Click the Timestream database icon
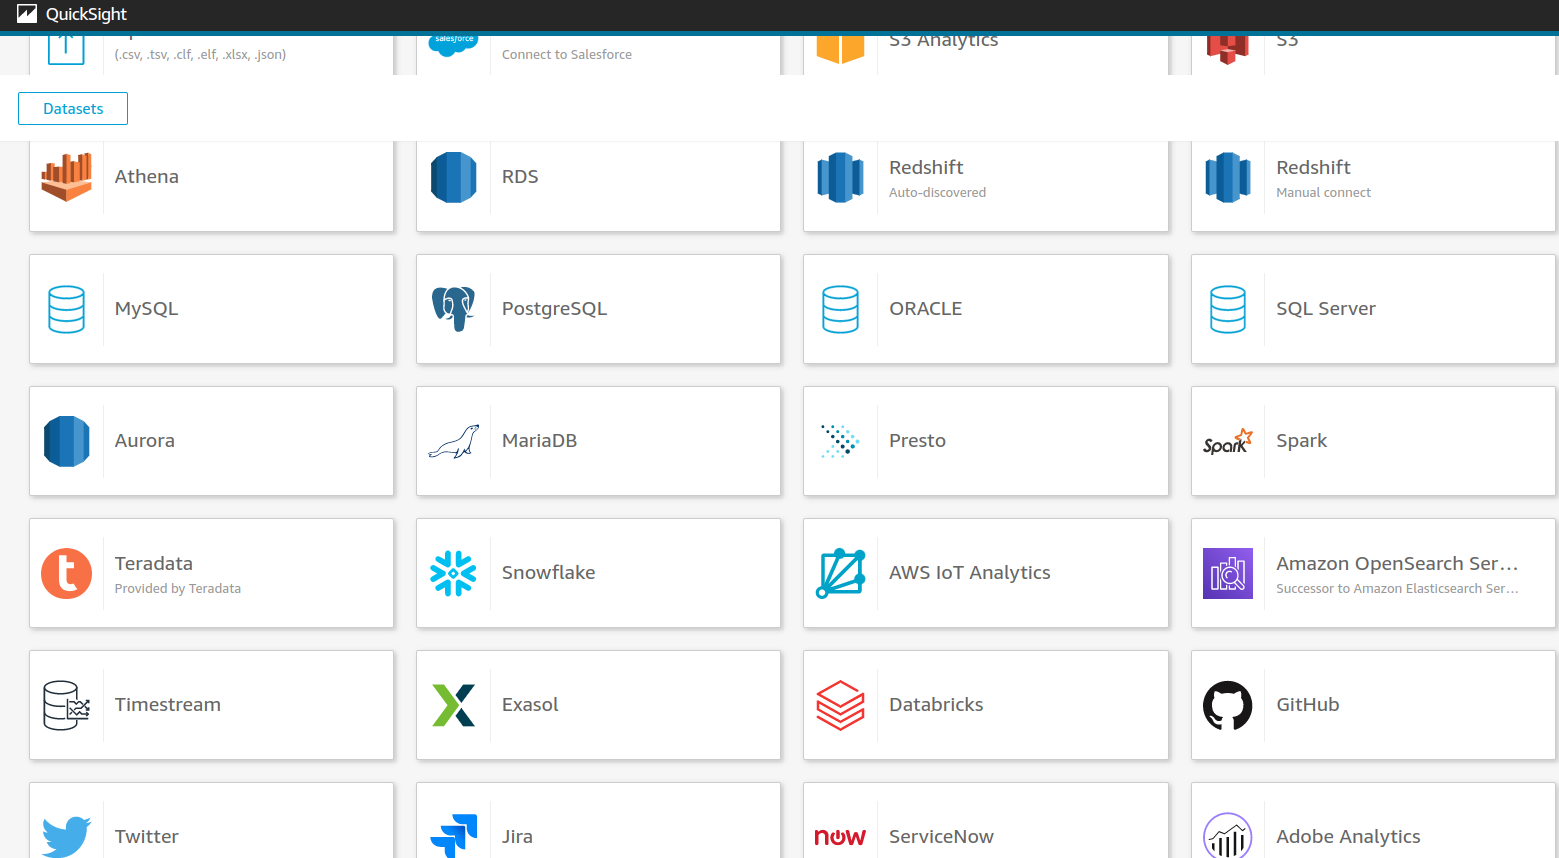This screenshot has height=858, width=1559. tap(67, 705)
